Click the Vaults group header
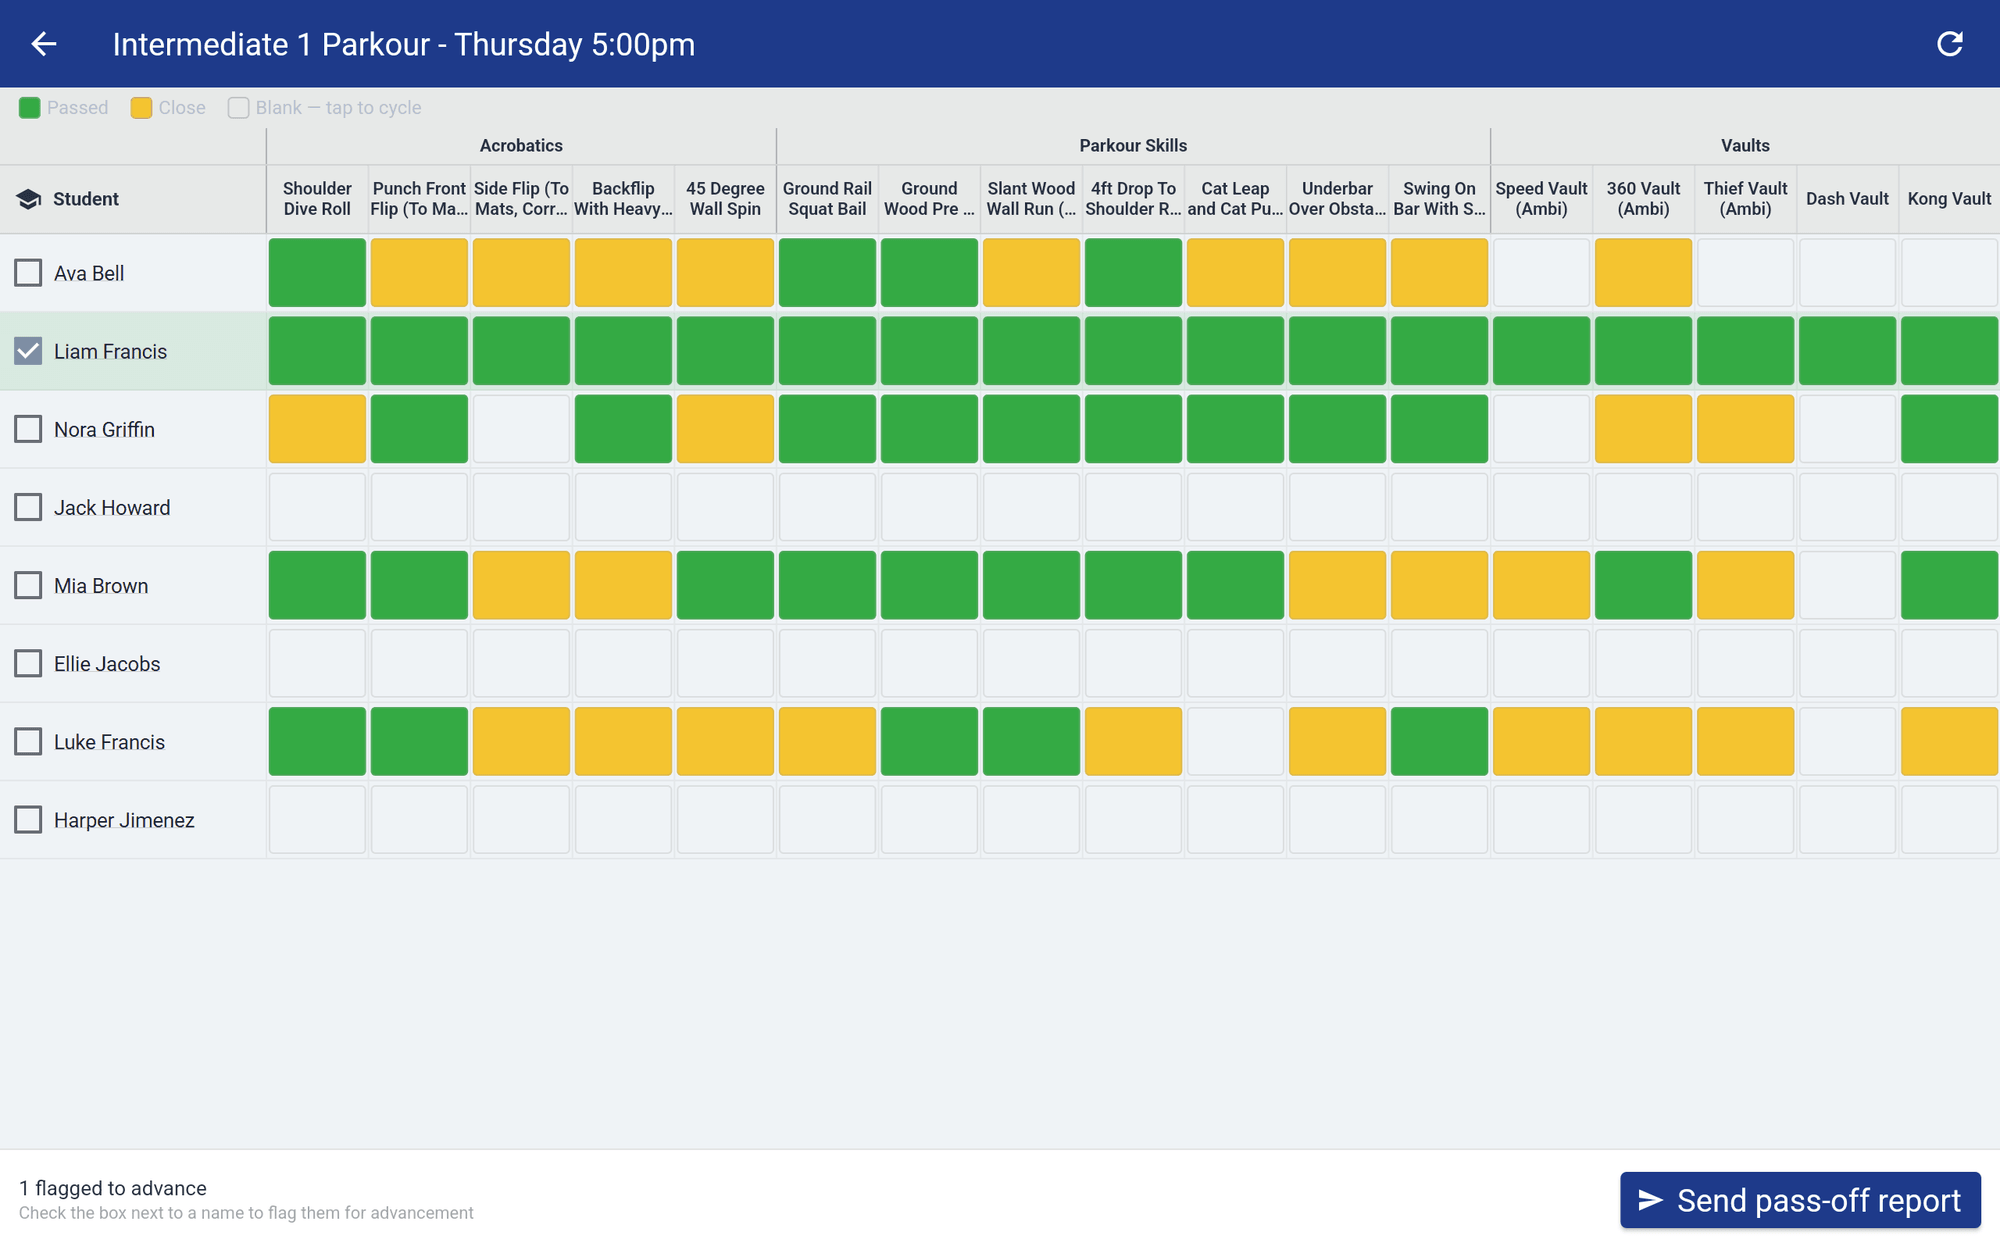This screenshot has height=1250, width=2000. pos(1745,146)
